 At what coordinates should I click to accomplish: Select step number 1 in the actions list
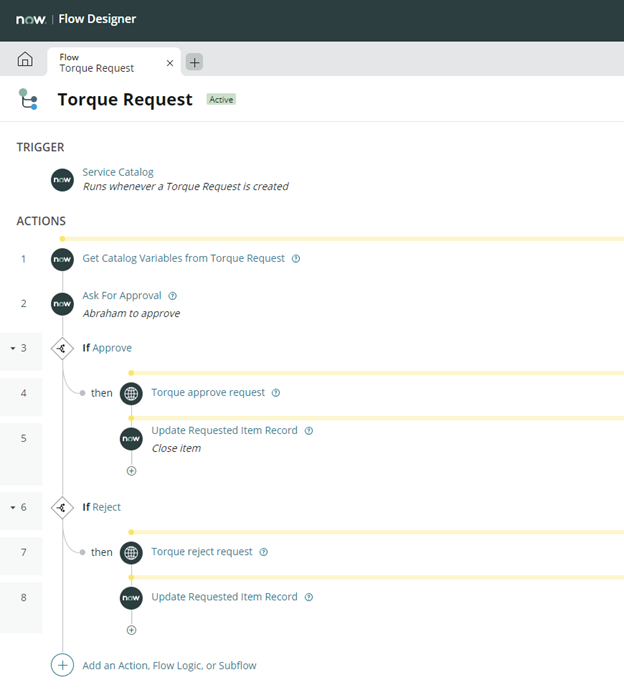23,259
